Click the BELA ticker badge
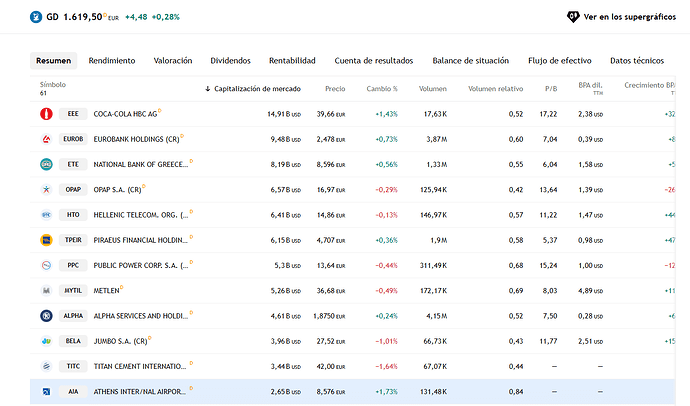690x406 pixels. click(73, 341)
